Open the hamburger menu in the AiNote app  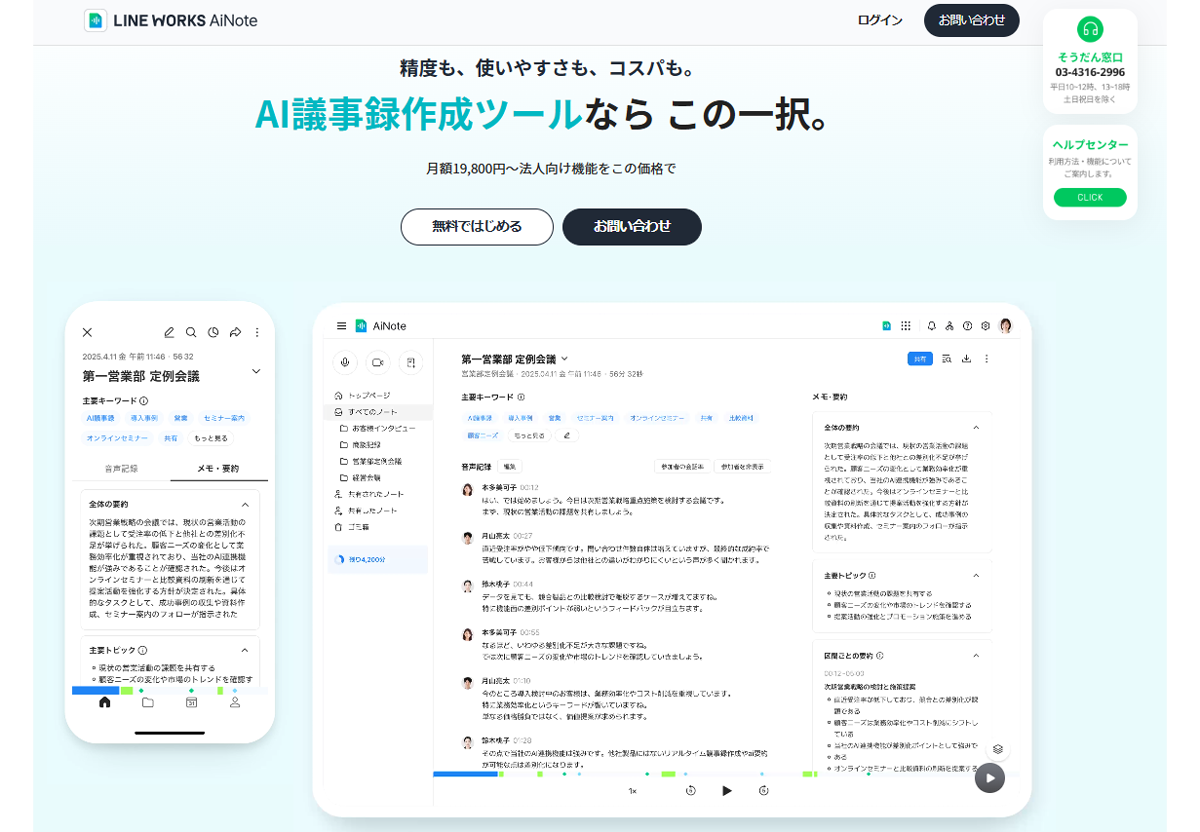341,325
